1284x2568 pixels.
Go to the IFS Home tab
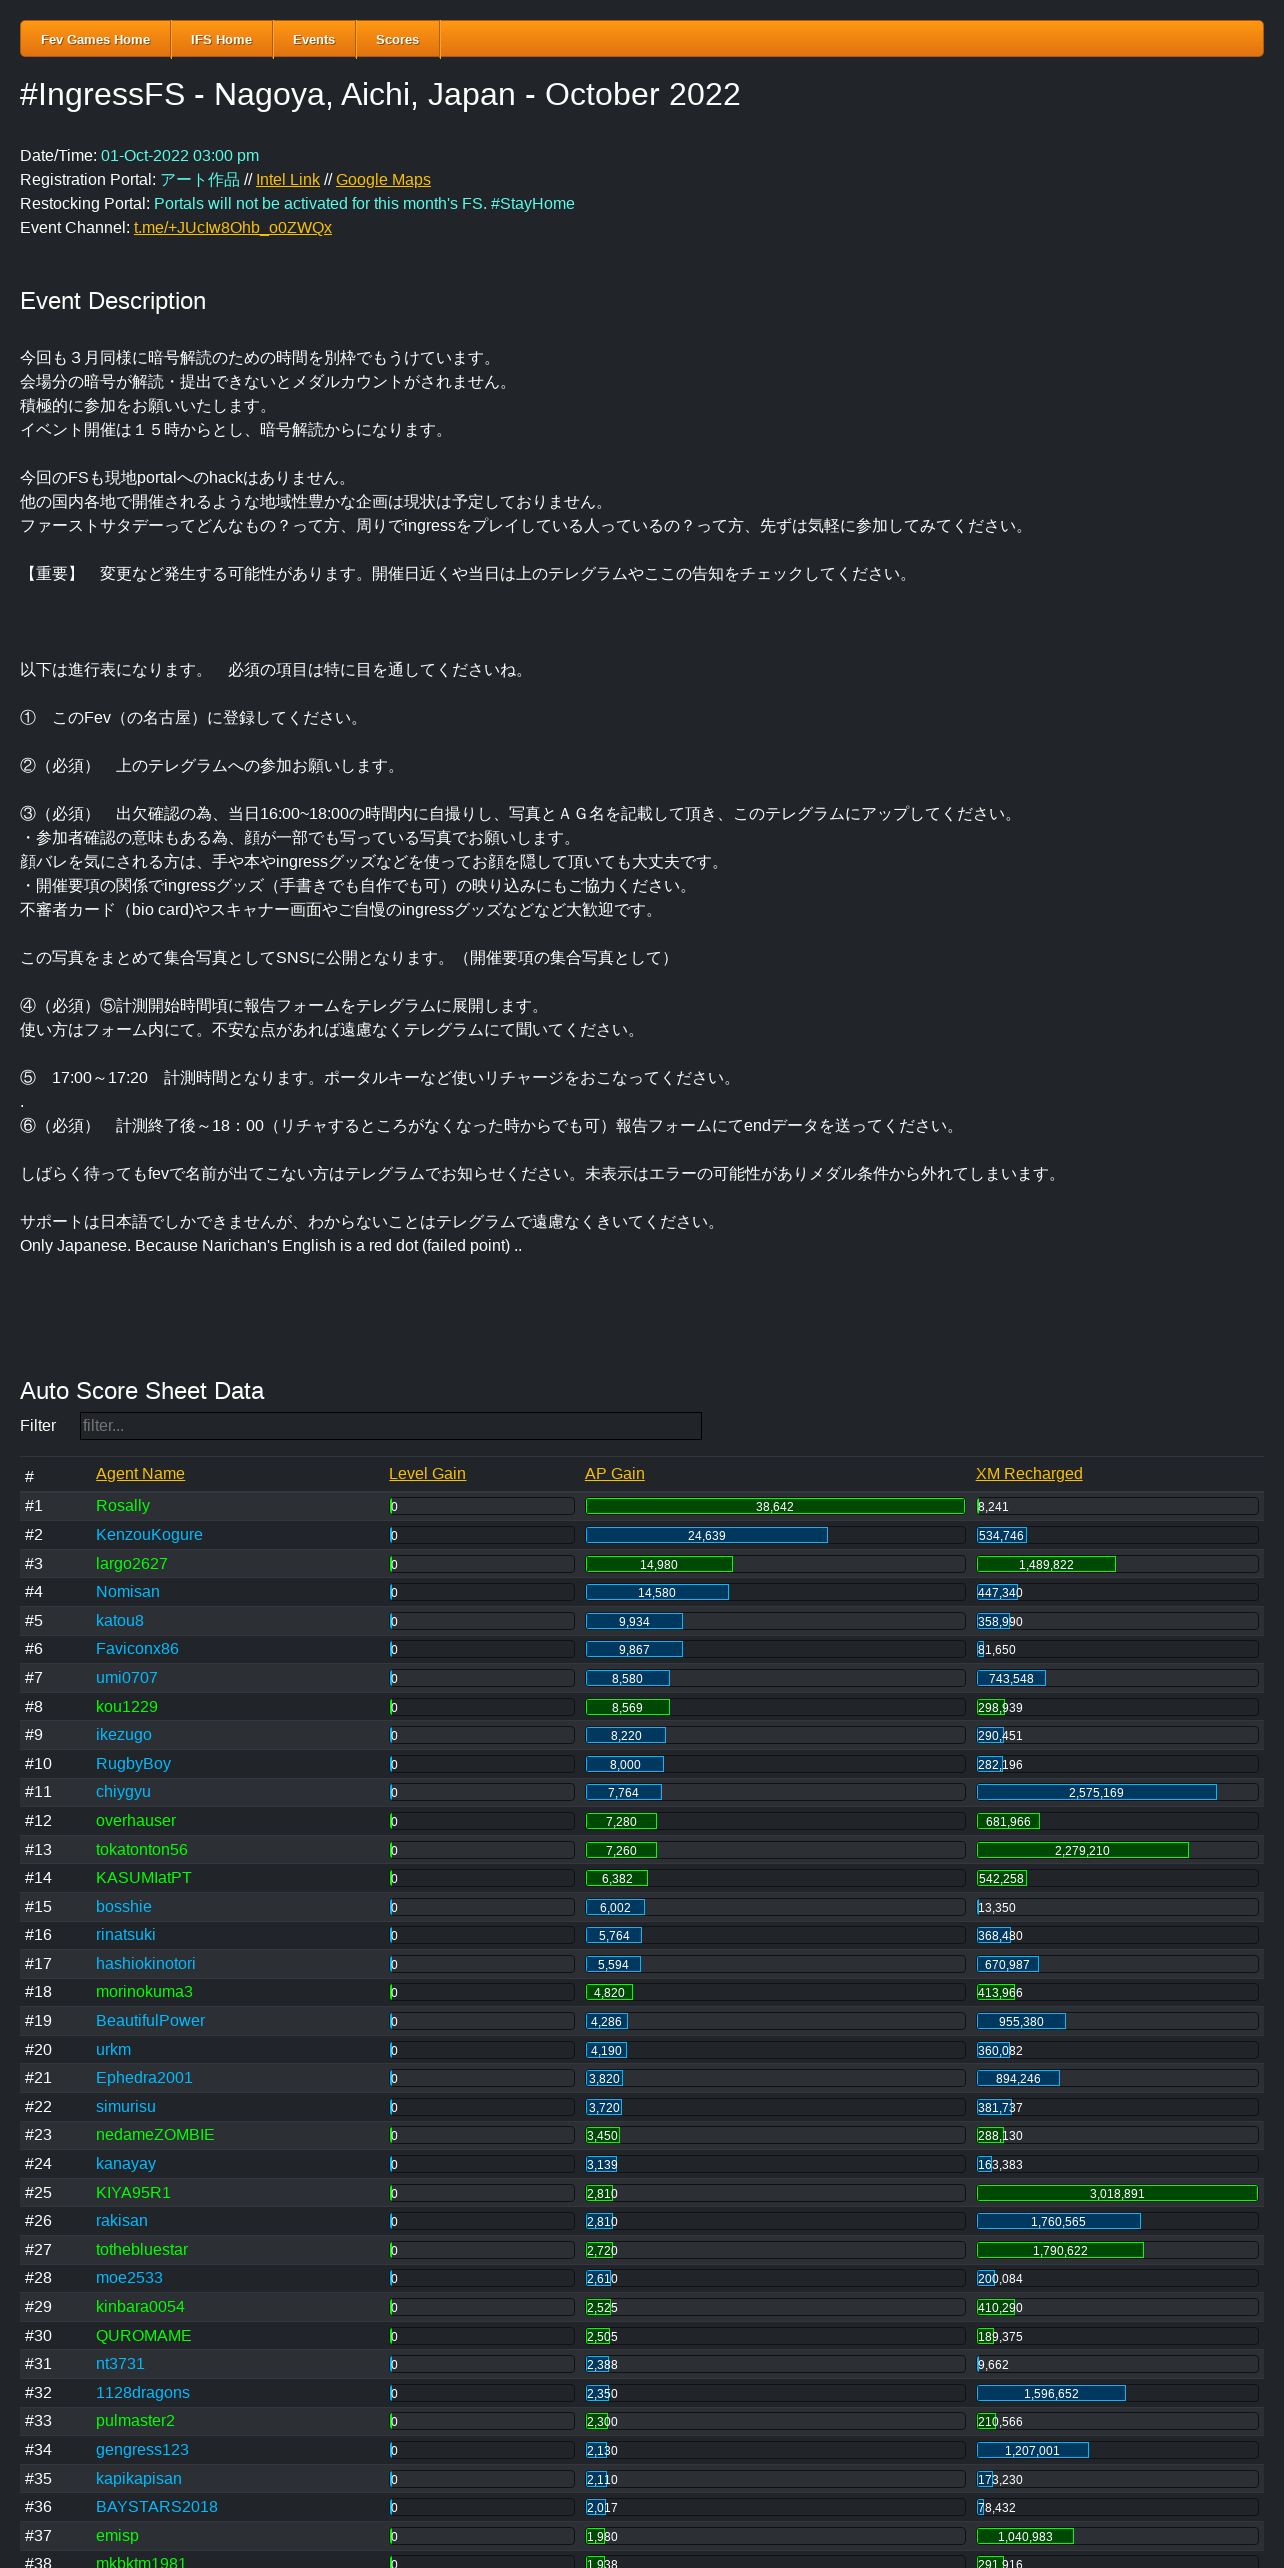point(221,39)
